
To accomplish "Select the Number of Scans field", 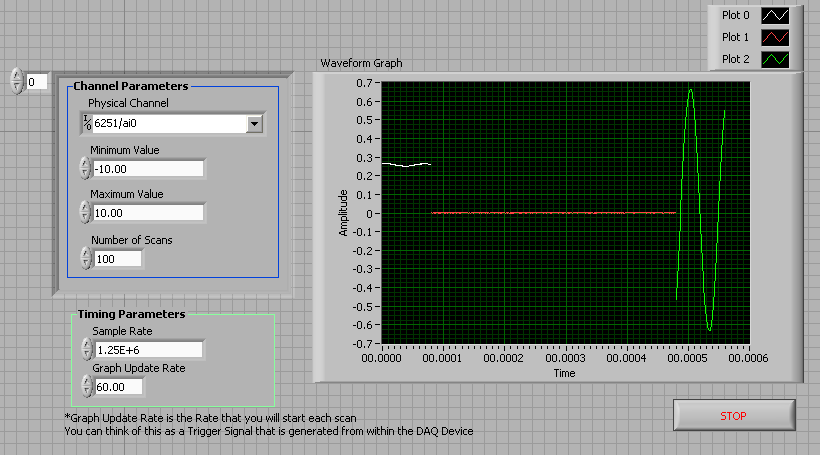I will pyautogui.click(x=117, y=258).
